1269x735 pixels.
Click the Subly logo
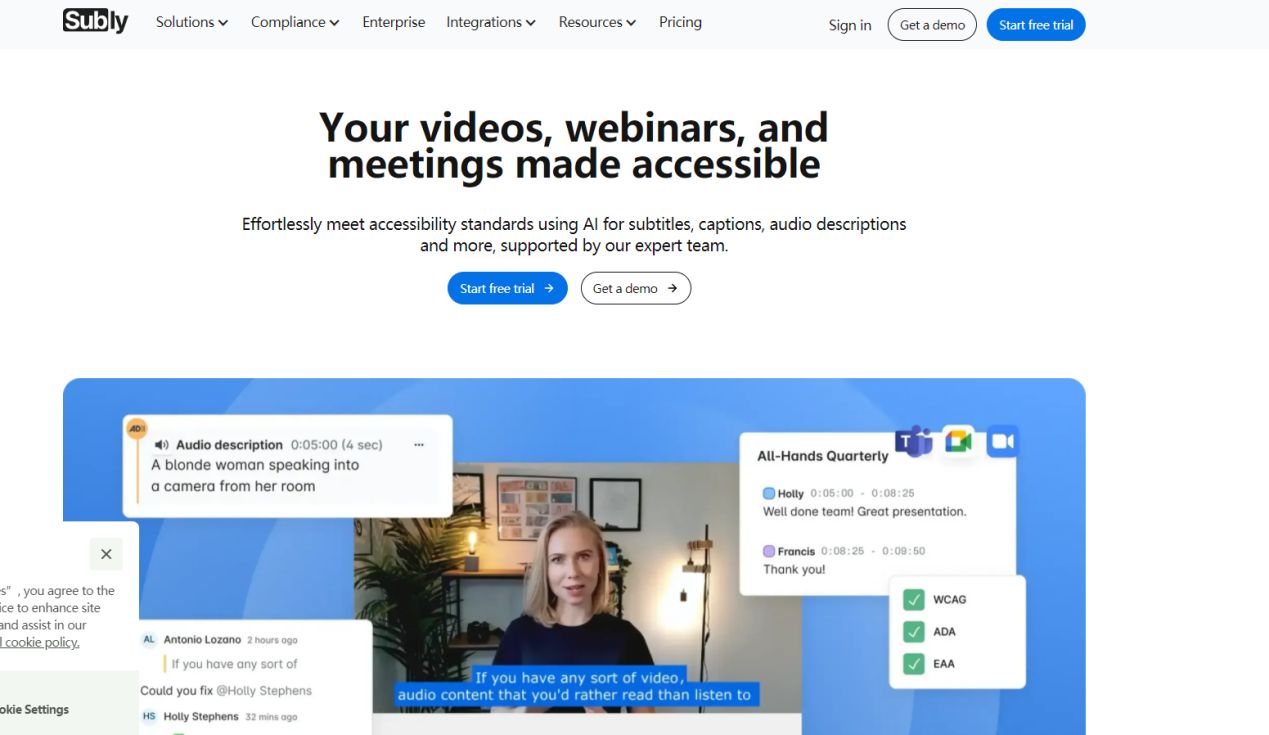[x=95, y=21]
